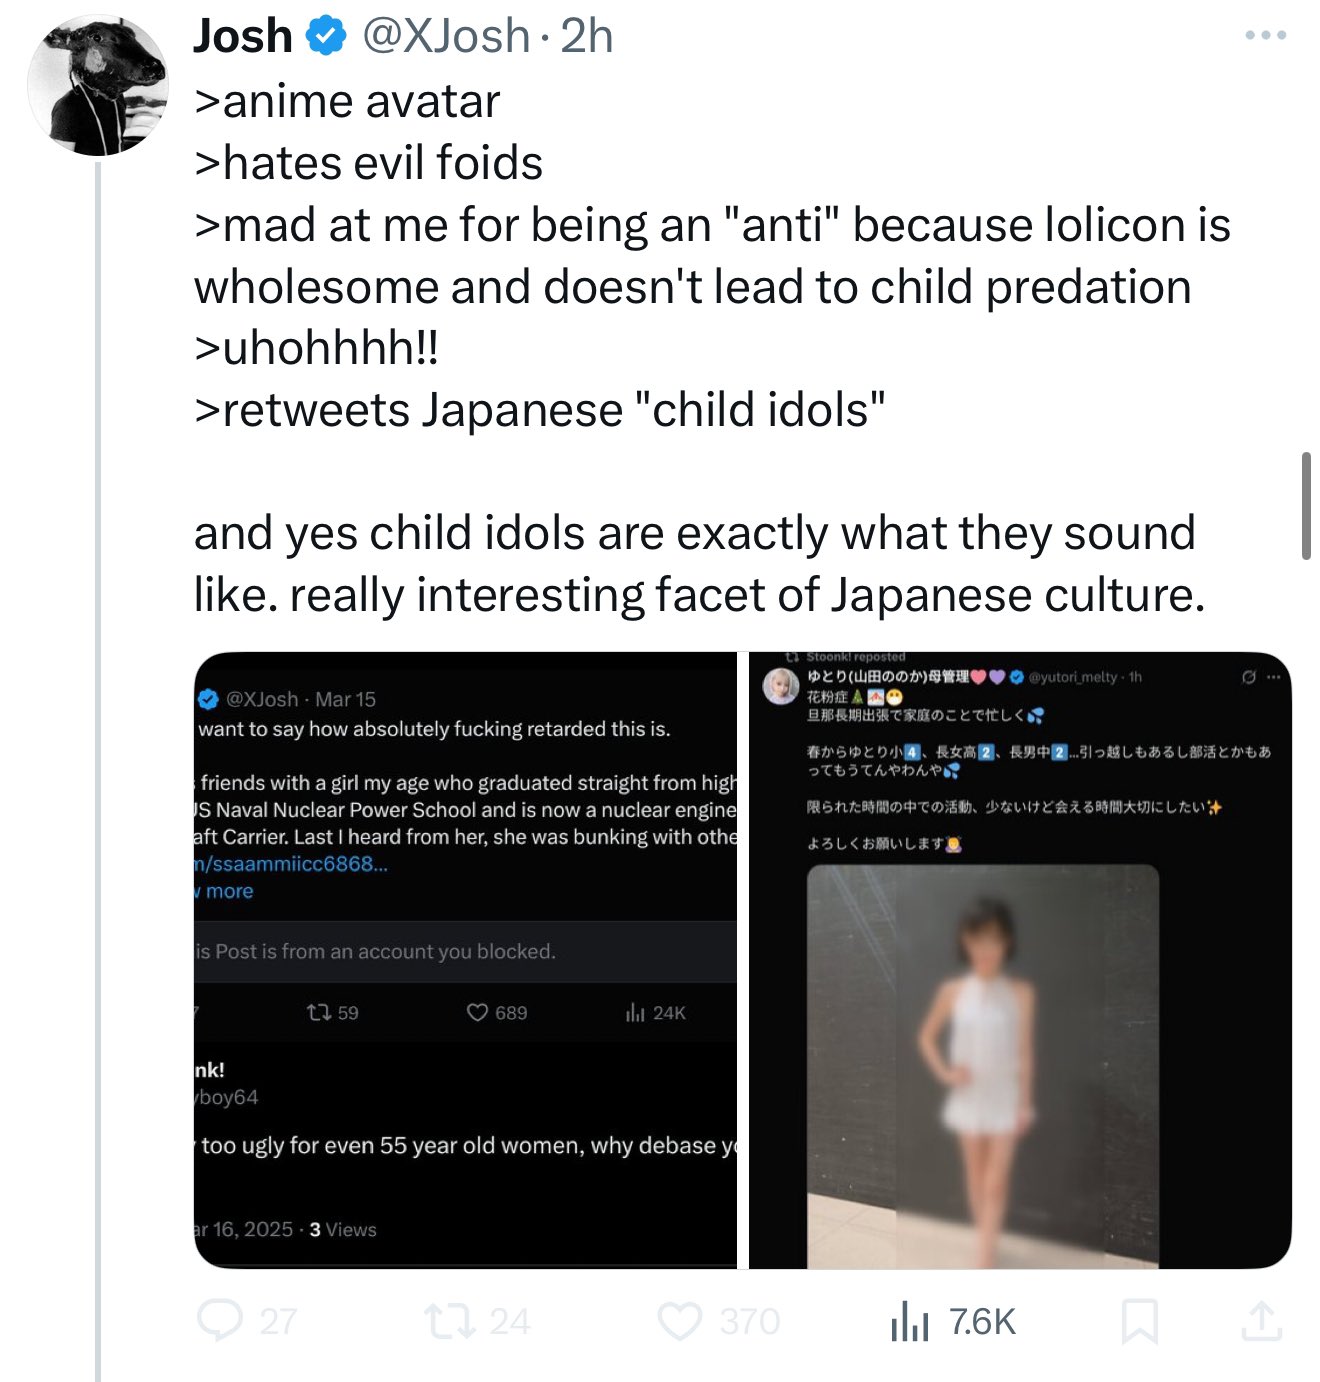Open the @XJosh handle link

click(445, 37)
